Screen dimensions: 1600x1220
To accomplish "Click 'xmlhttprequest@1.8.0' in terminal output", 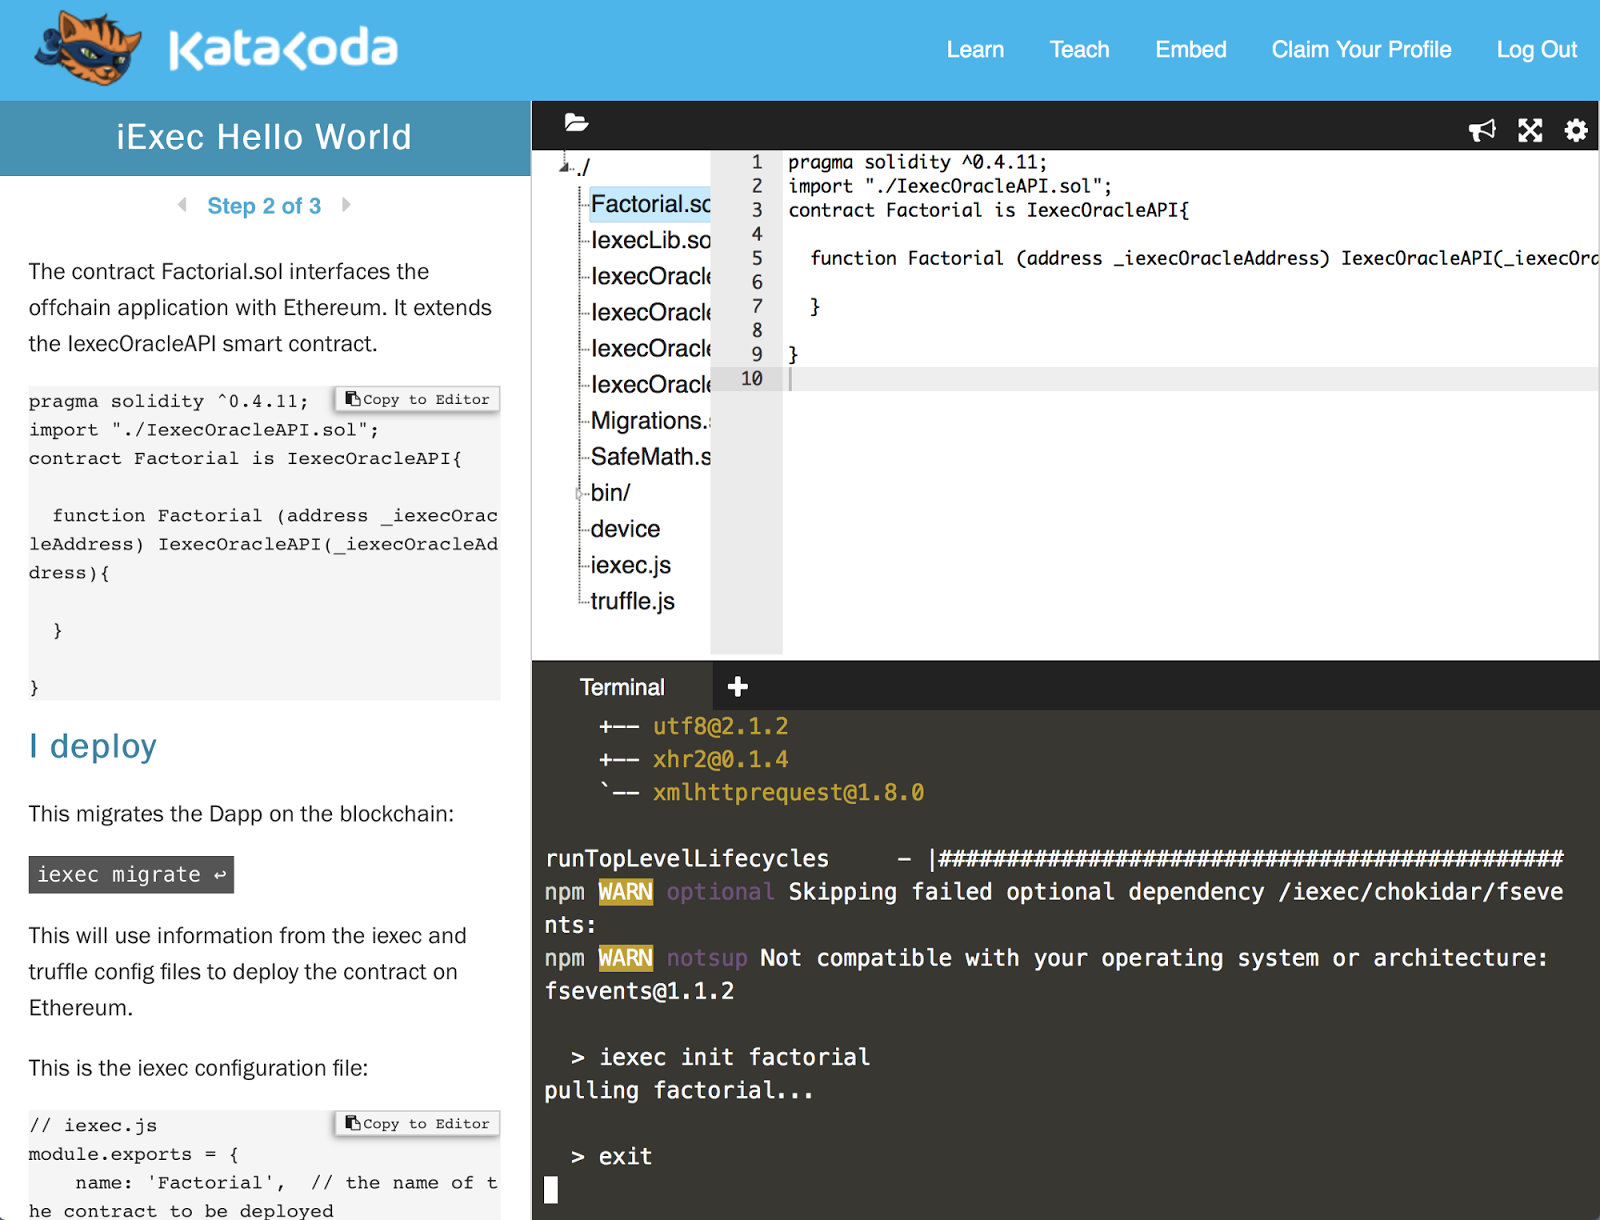I will tap(788, 792).
